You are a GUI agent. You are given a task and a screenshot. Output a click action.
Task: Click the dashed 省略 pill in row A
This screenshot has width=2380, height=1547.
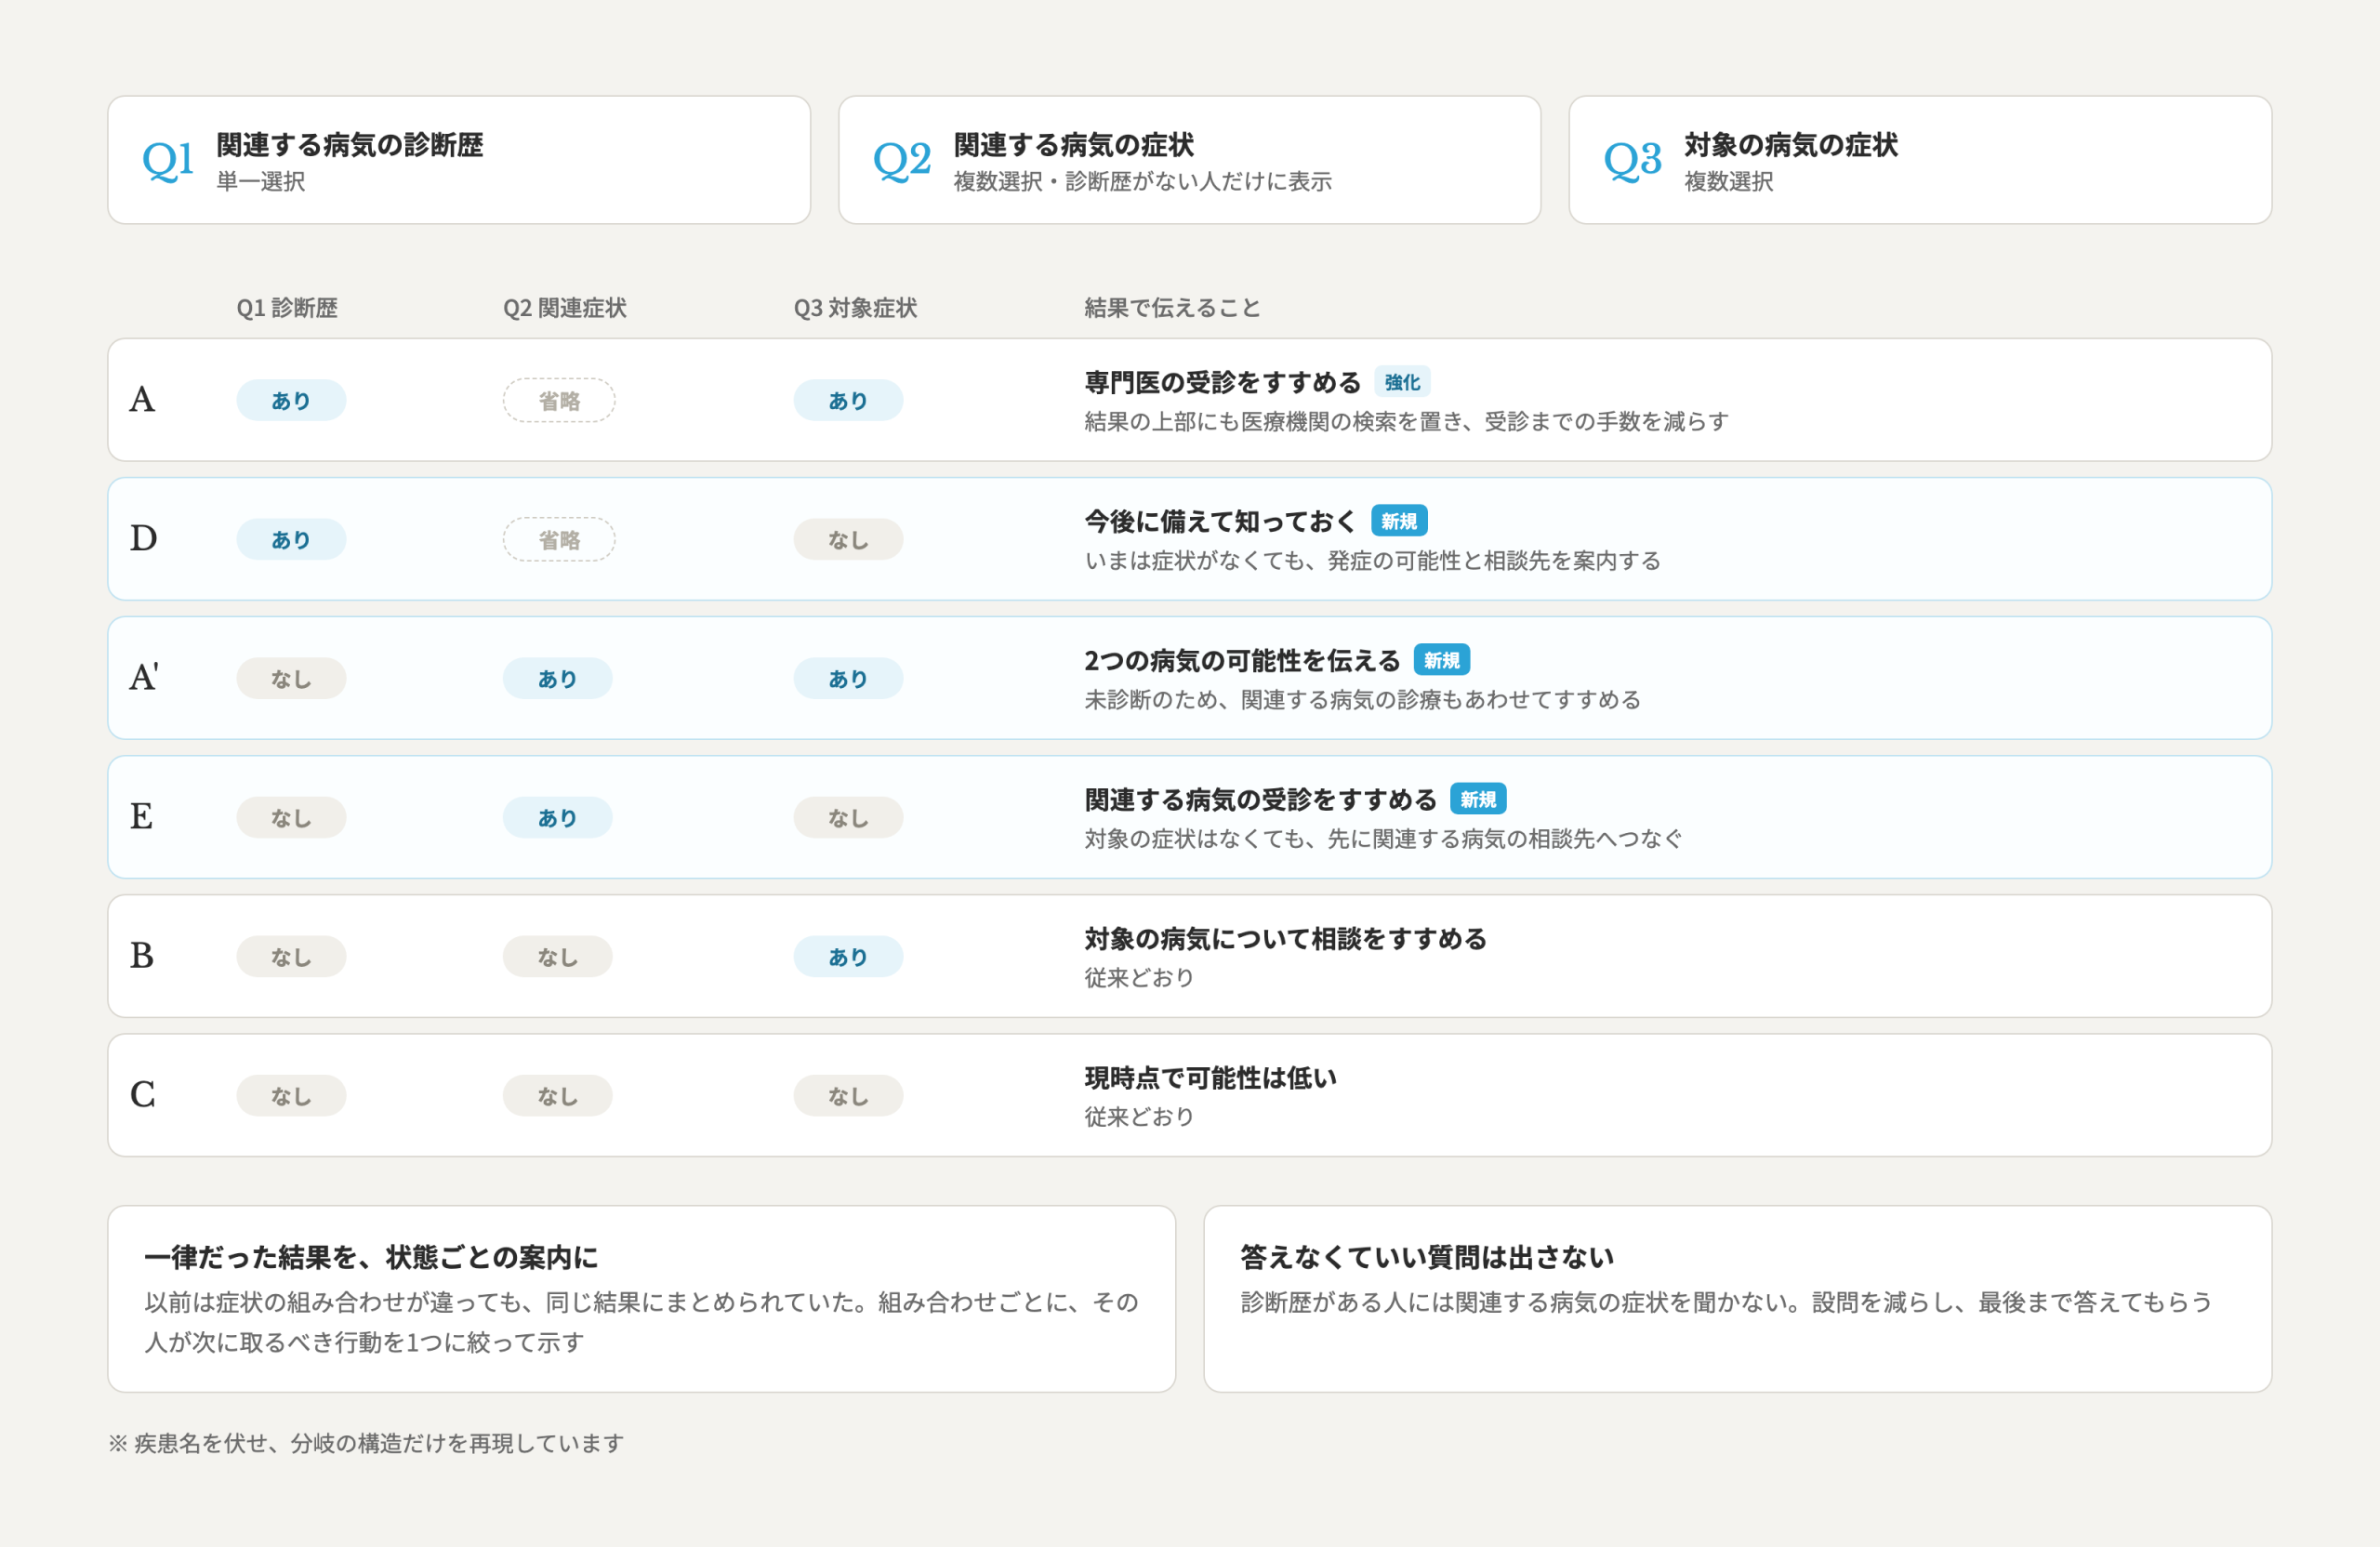coord(559,400)
